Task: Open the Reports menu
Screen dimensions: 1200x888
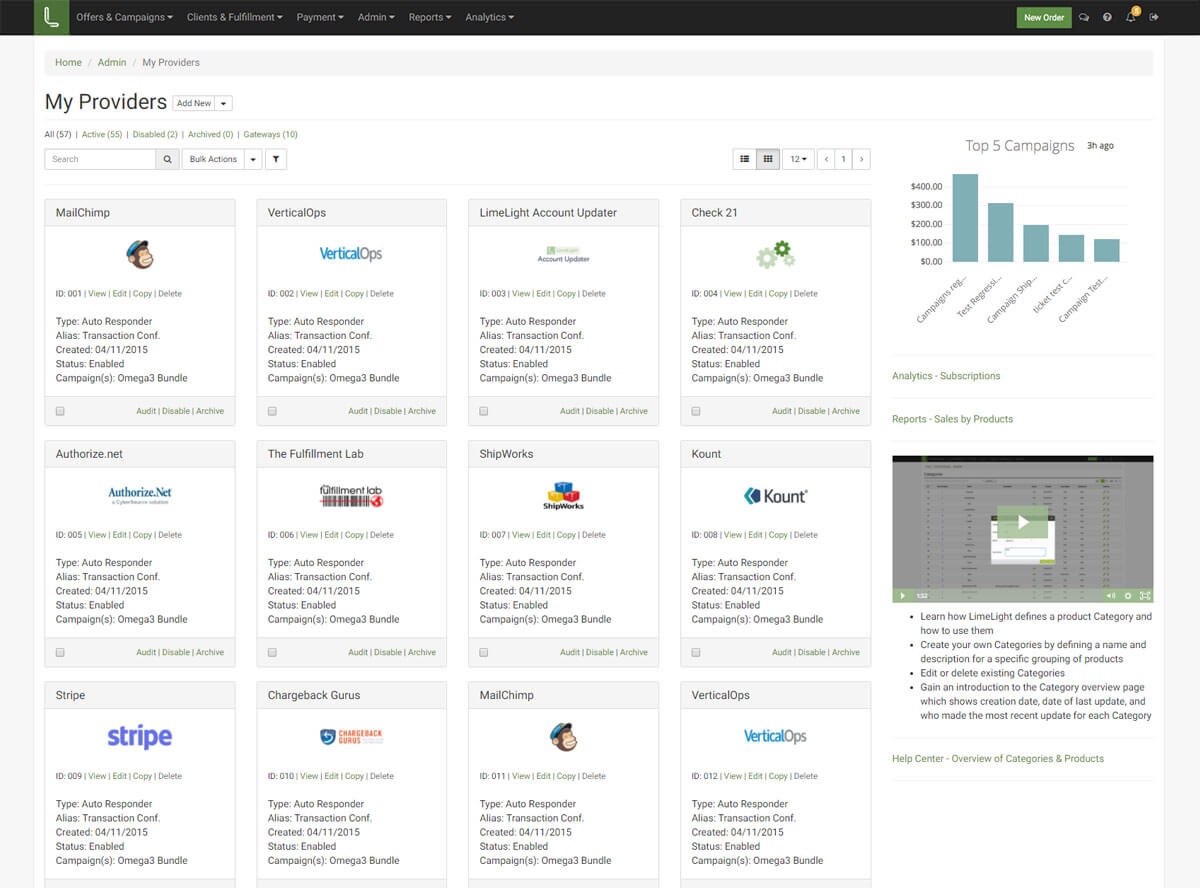Action: point(430,17)
